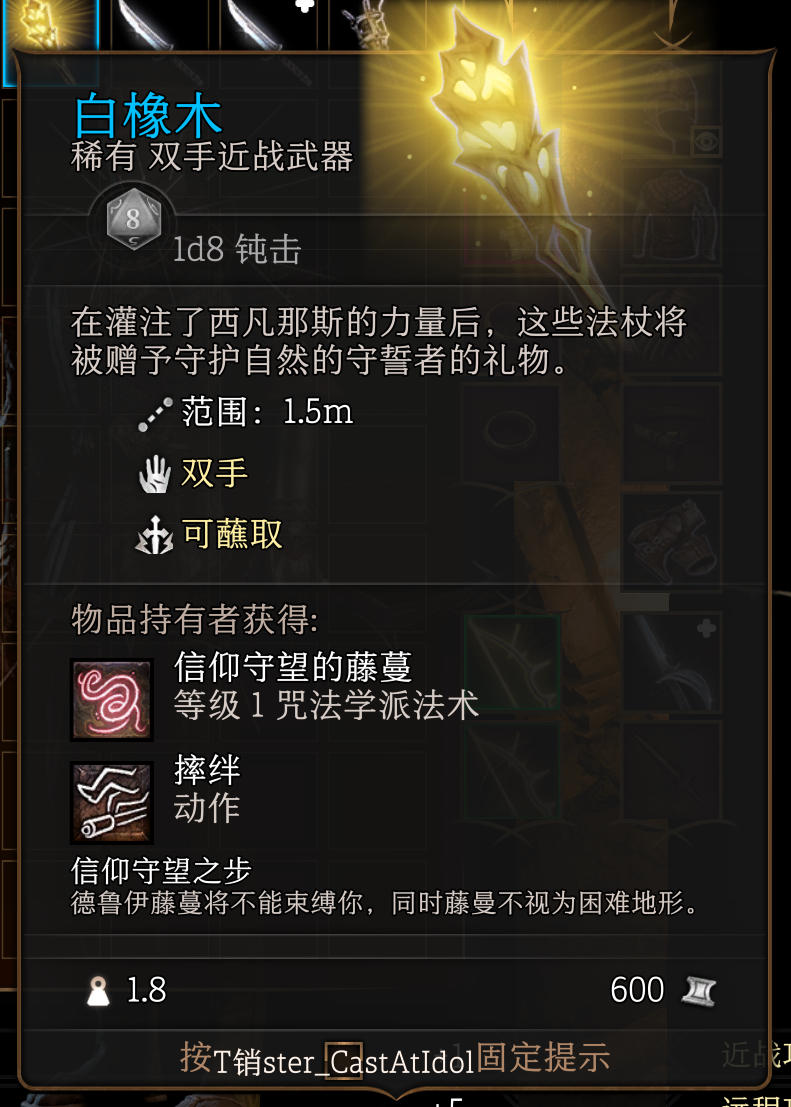This screenshot has height=1107, width=791.
Task: Click the 双手 property label
Action: coord(215,474)
